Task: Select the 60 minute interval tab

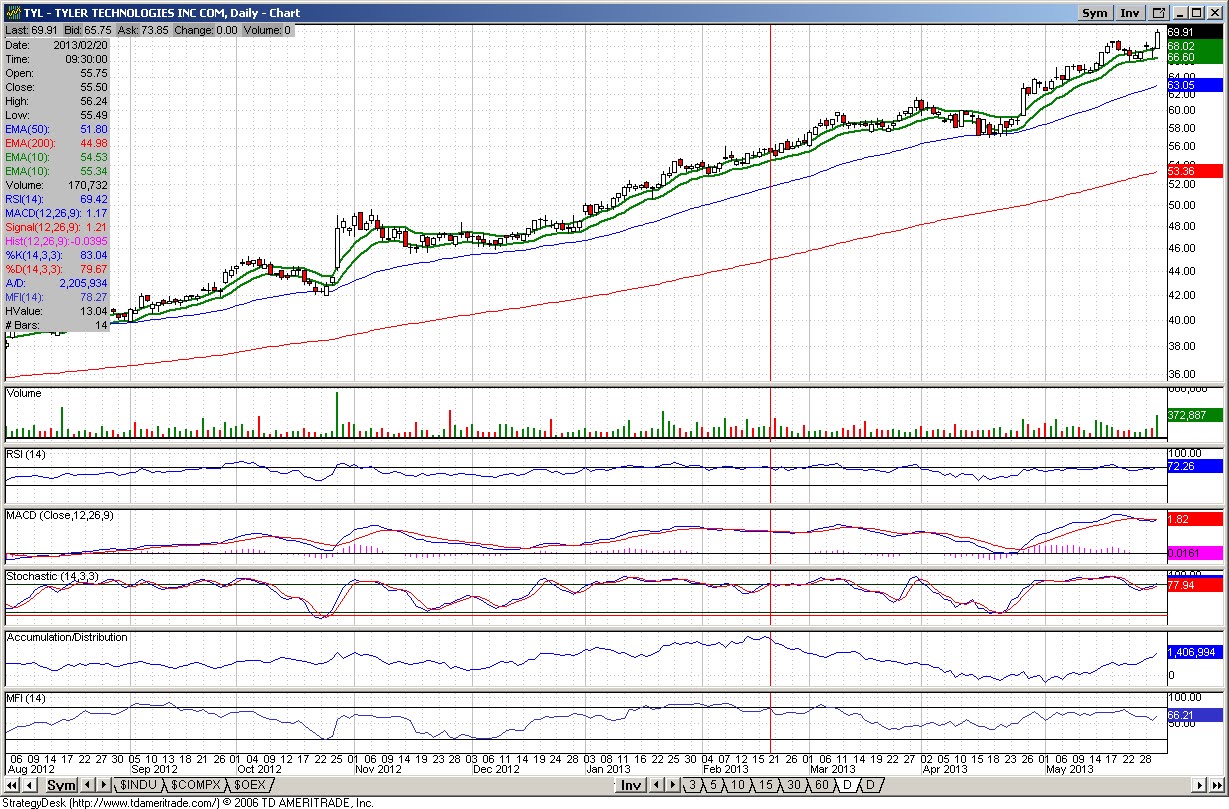Action: tap(821, 785)
